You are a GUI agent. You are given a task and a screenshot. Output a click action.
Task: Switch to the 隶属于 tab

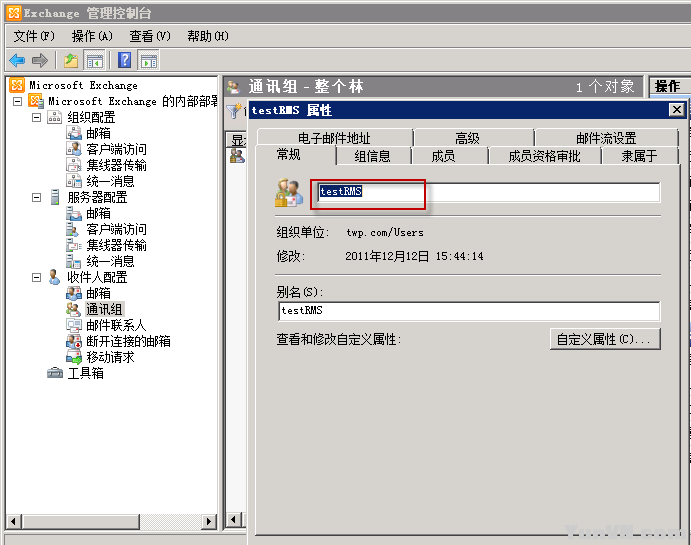(x=639, y=156)
